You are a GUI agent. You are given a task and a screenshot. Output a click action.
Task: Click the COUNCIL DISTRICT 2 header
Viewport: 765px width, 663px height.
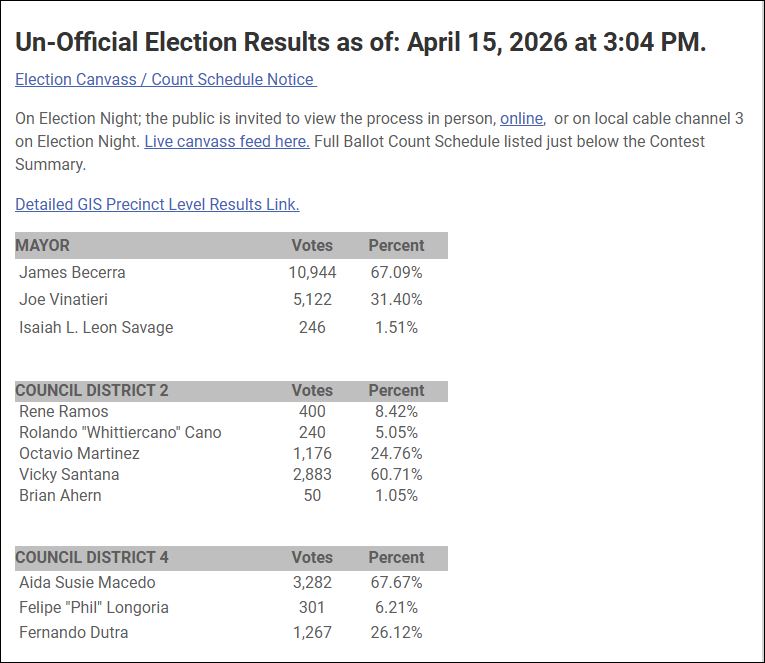92,390
